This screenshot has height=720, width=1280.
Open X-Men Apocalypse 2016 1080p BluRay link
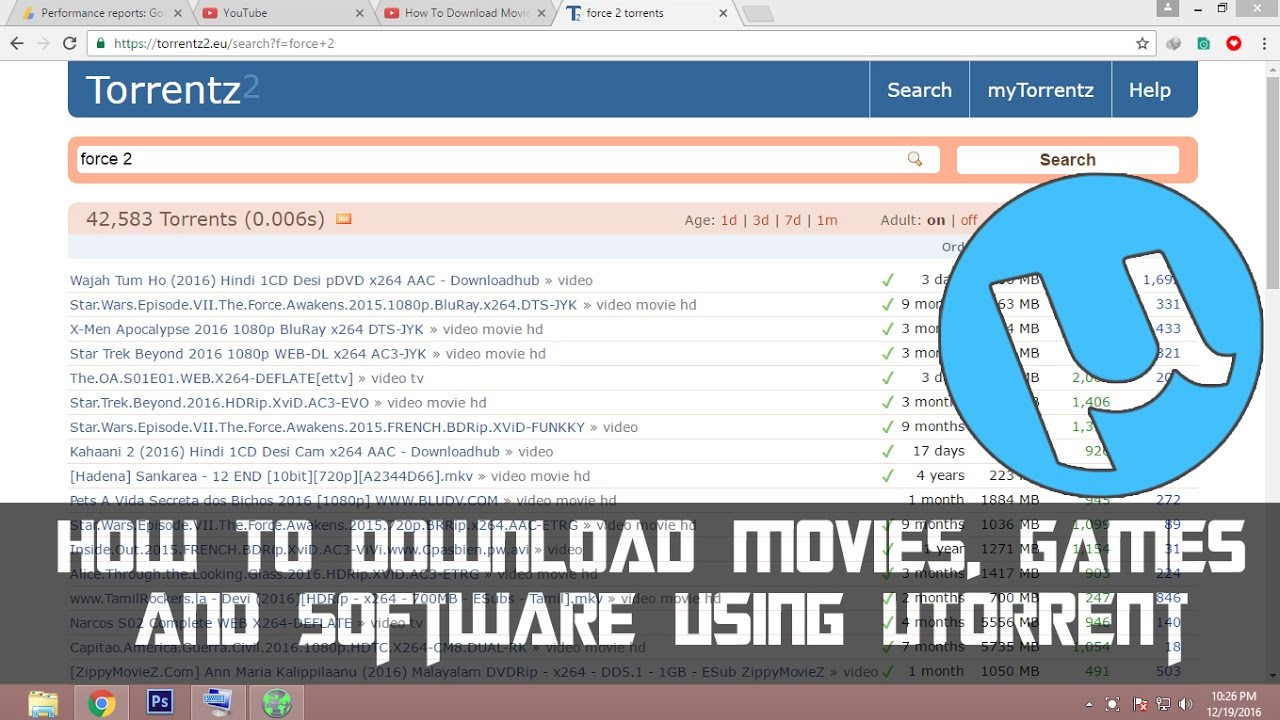pyautogui.click(x=247, y=329)
